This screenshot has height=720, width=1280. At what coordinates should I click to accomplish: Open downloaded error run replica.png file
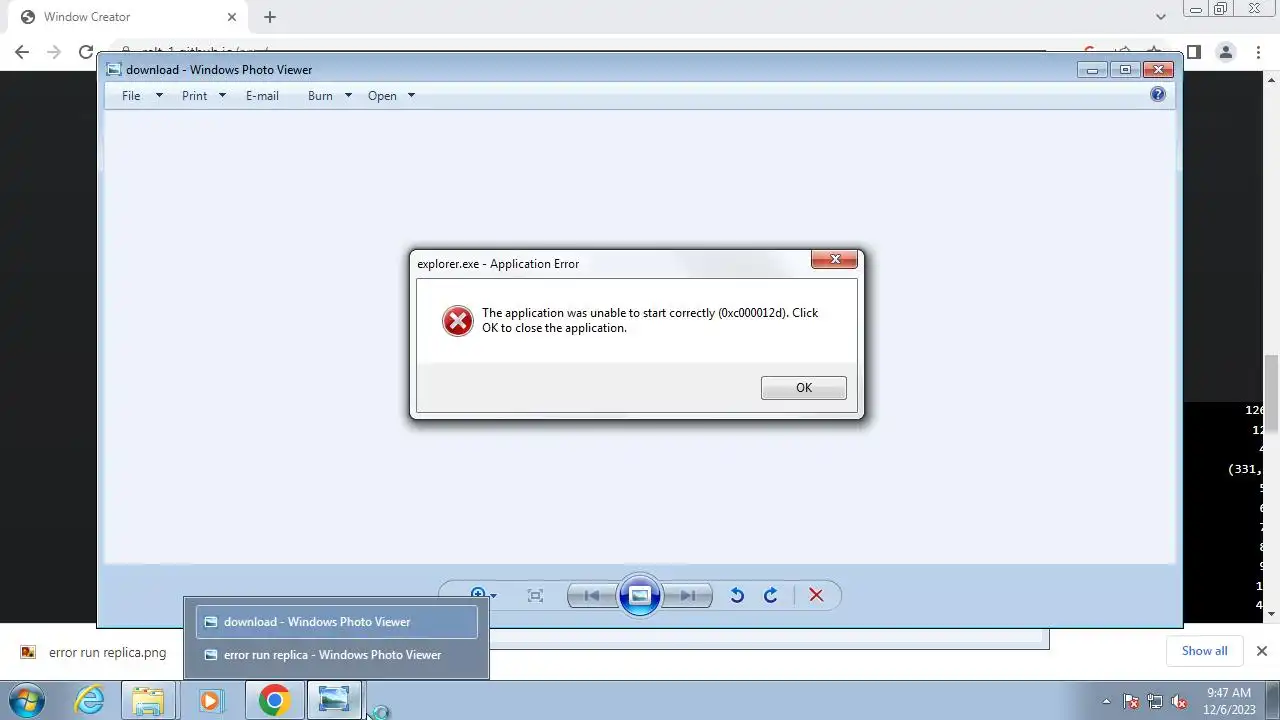click(94, 652)
